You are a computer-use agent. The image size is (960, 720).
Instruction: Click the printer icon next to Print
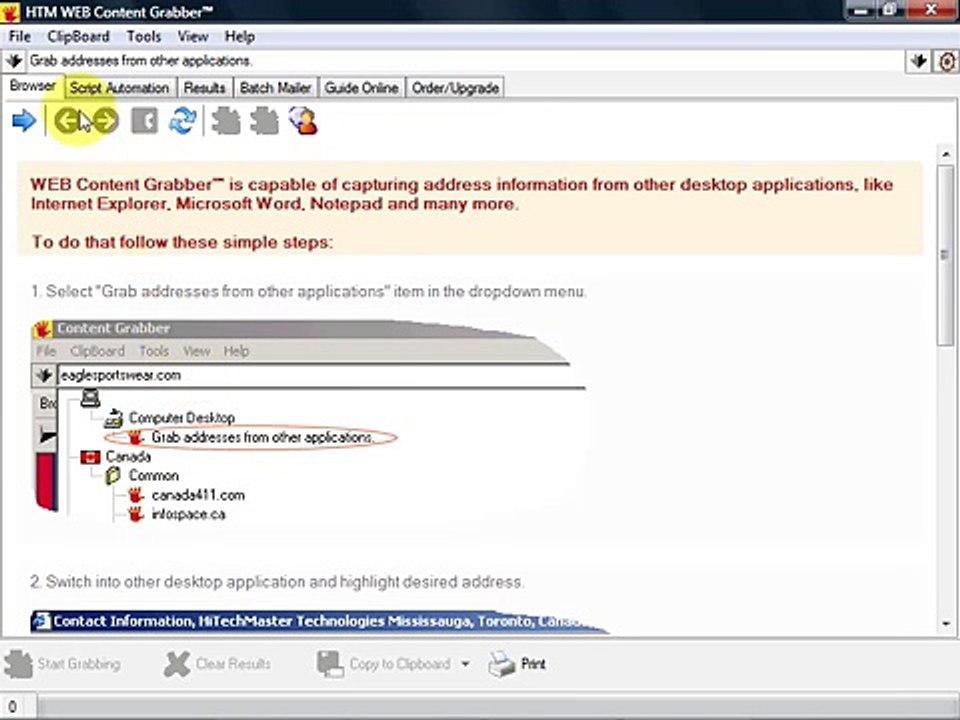(502, 664)
